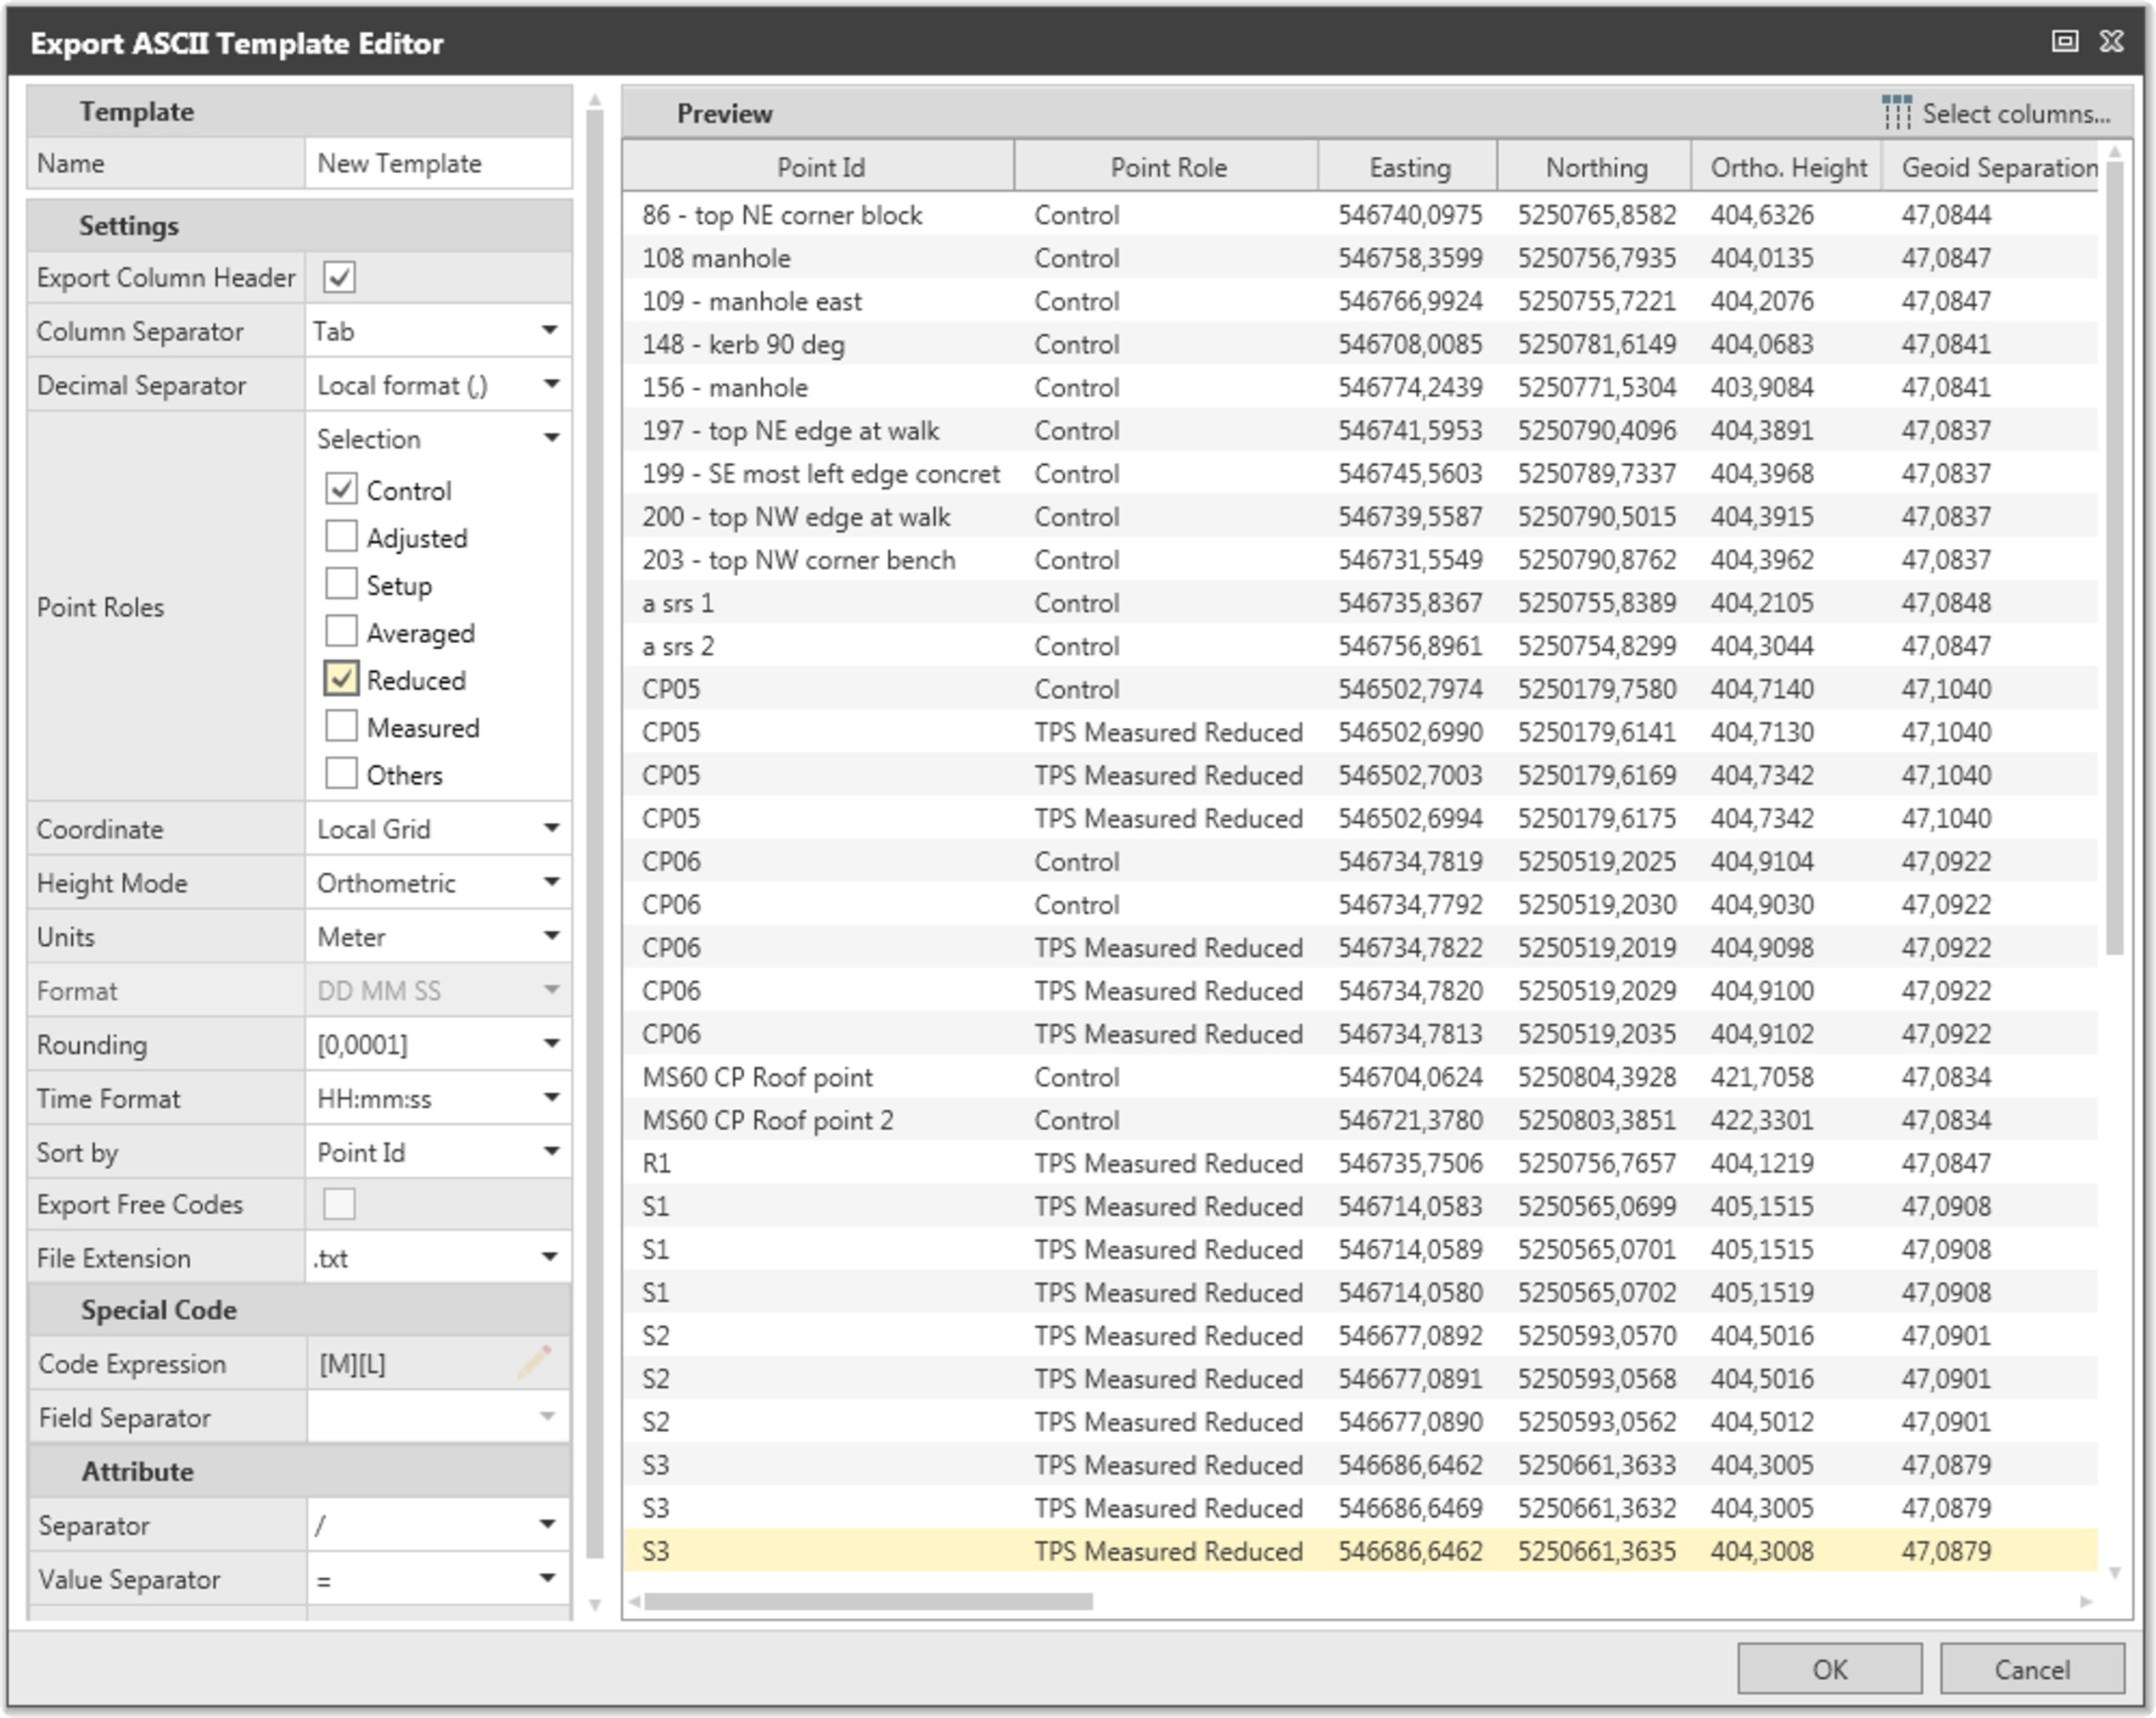
Task: Enable the Measured point role
Action: tap(341, 727)
